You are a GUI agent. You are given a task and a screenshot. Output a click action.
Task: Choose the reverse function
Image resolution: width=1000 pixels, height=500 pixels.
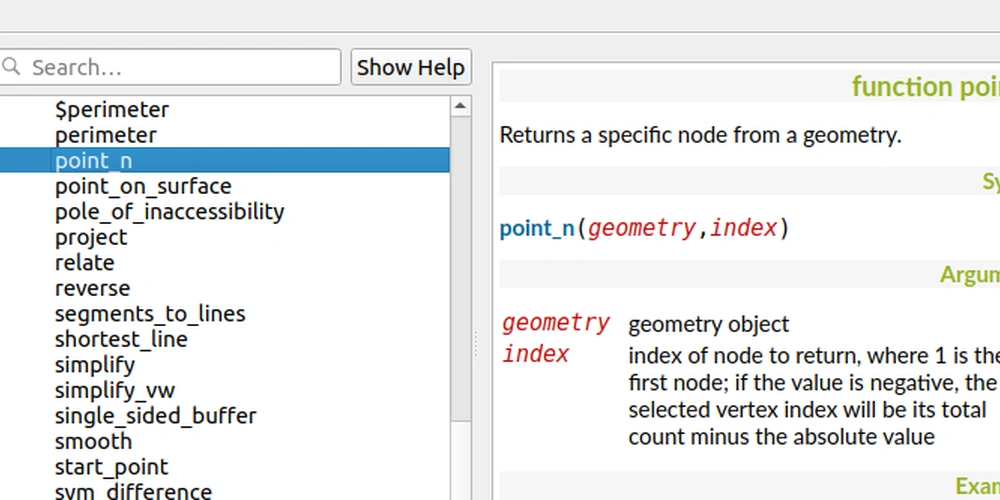[x=92, y=289]
